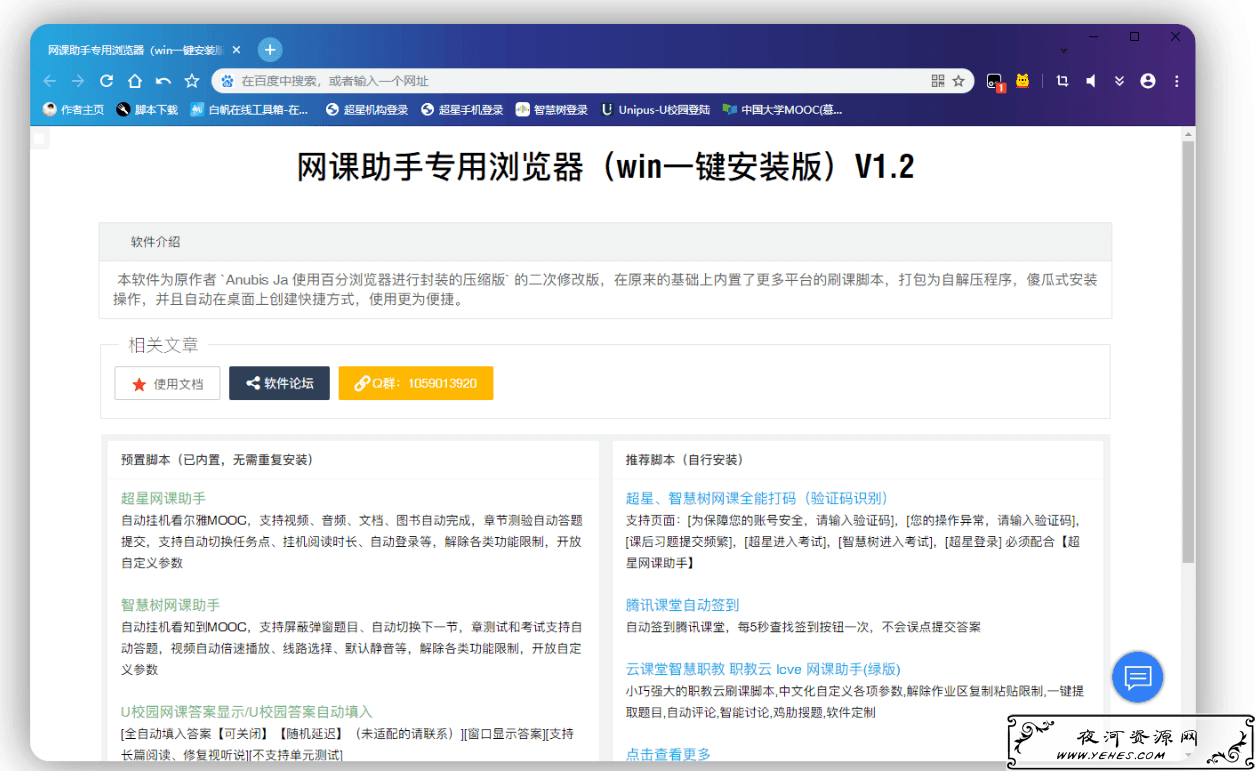Click 点击查看更多 link
The height and width of the screenshot is (771, 1256).
(x=668, y=754)
